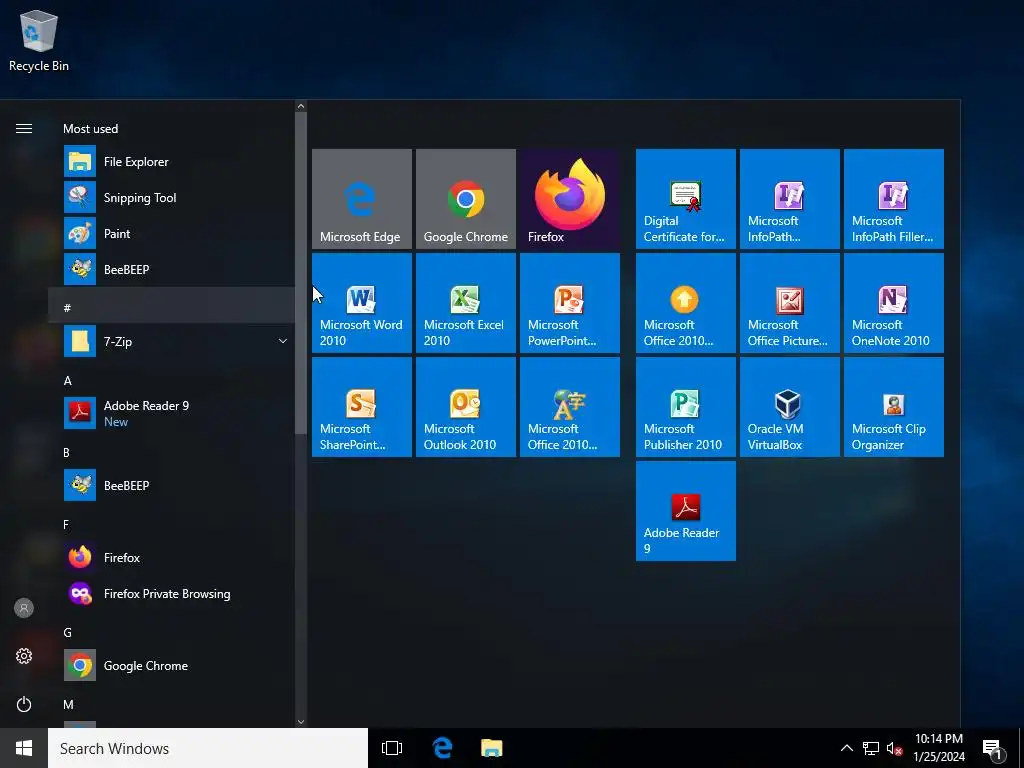The width and height of the screenshot is (1024, 768).
Task: Jump to apps via the # letter header
Action: (171, 305)
